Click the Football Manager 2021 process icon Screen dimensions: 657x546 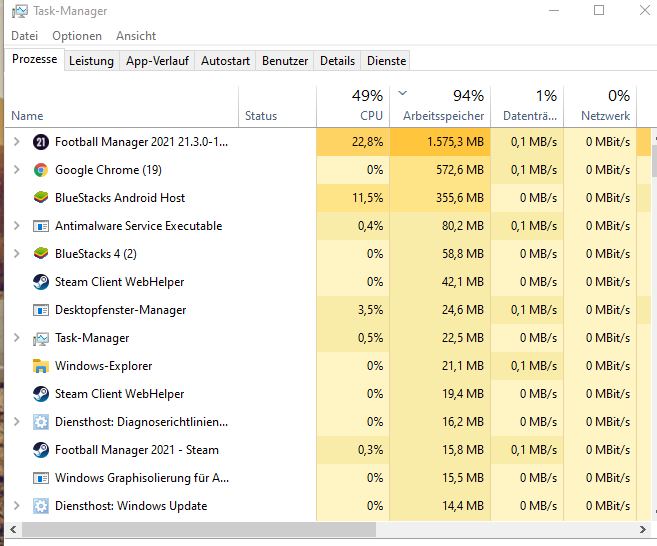41,142
